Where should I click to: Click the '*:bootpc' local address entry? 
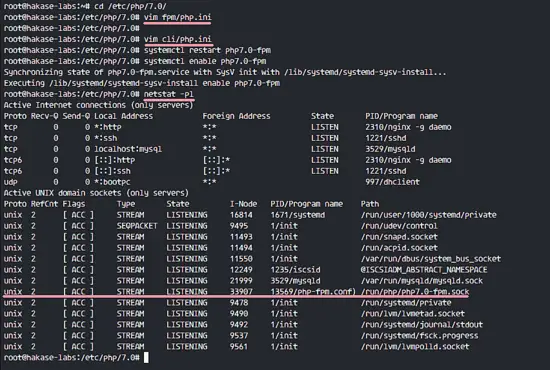pos(112,182)
